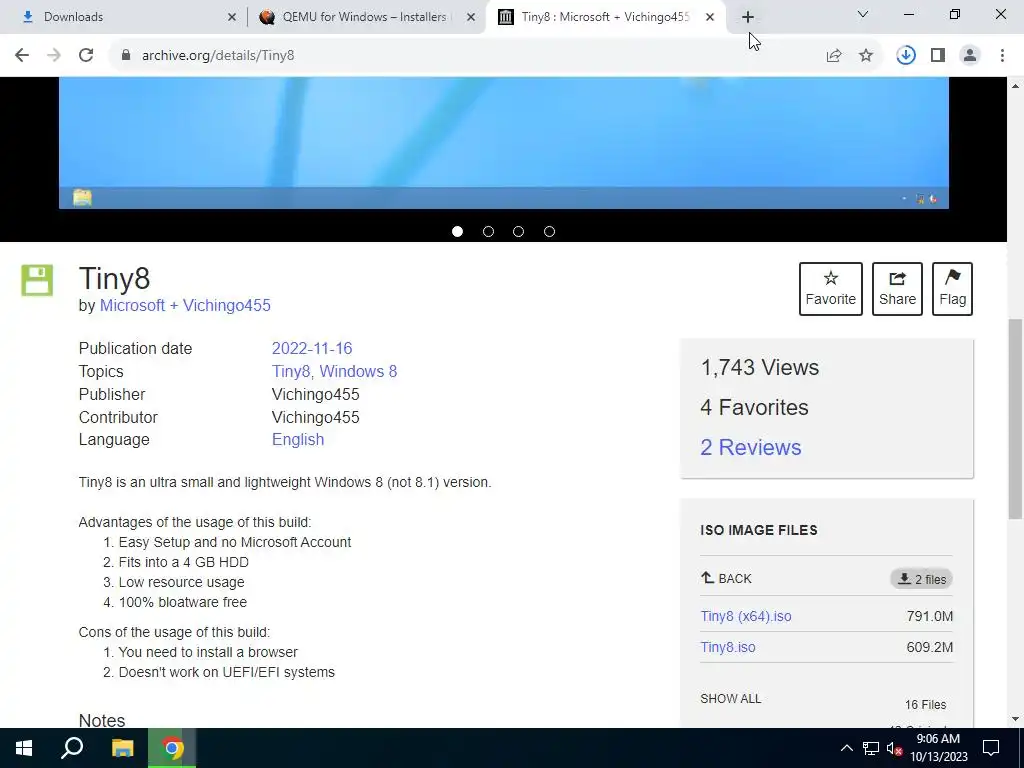This screenshot has height=768, width=1024.
Task: Open taskbar clock and date
Action: tap(938, 748)
